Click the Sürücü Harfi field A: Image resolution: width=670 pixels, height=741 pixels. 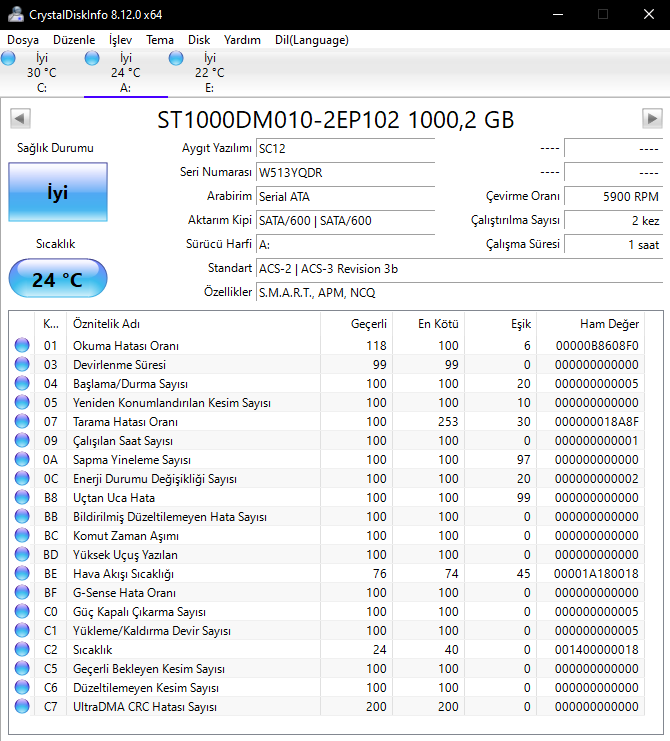point(345,245)
